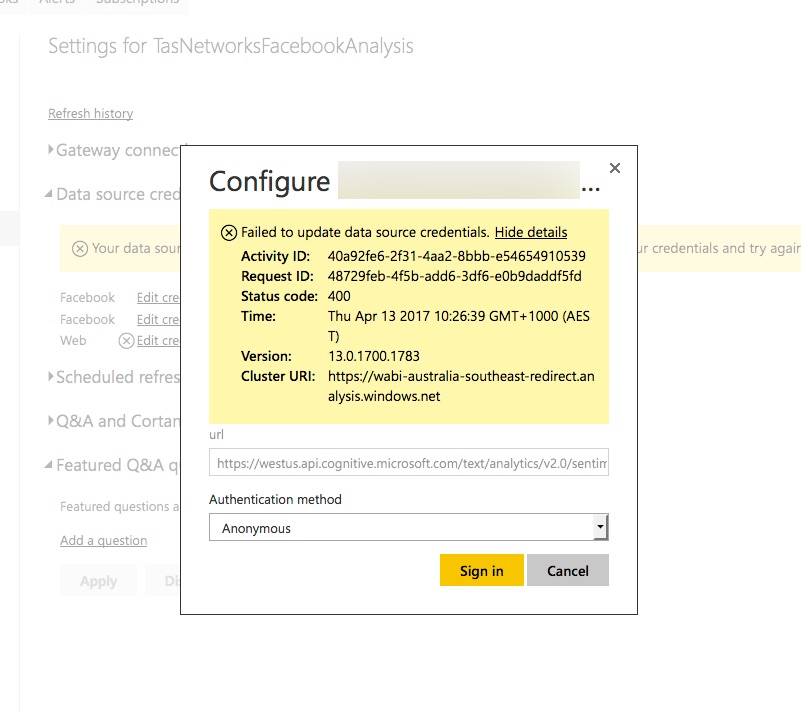Click the error icon in data source banner
The height and width of the screenshot is (712, 801).
click(80, 249)
